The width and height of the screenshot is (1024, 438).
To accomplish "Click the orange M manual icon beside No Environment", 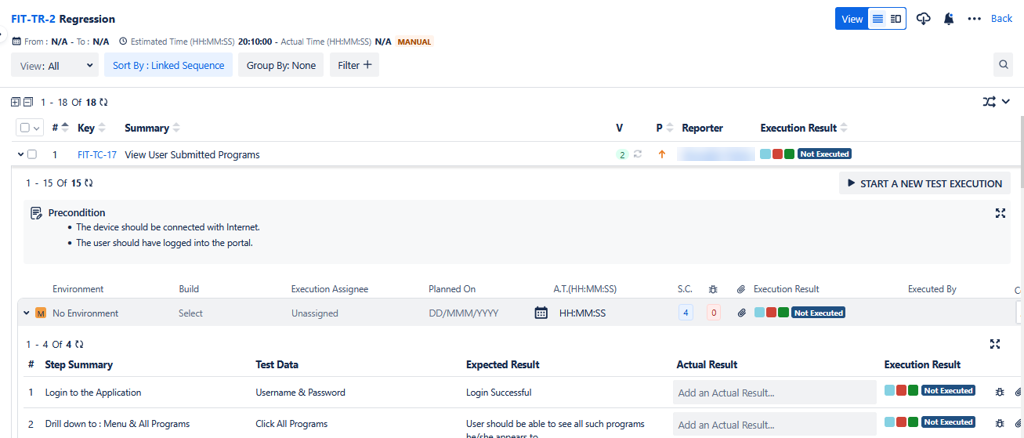I will pos(40,313).
